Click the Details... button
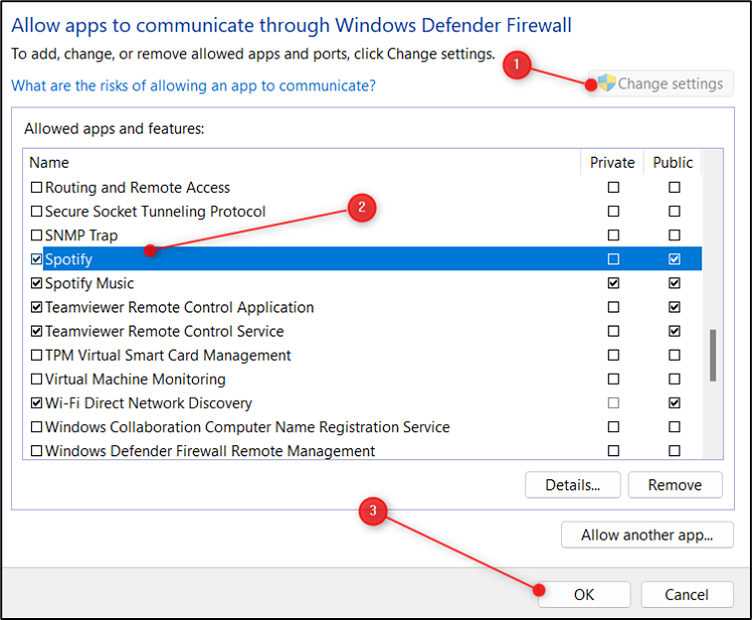 click(x=573, y=485)
